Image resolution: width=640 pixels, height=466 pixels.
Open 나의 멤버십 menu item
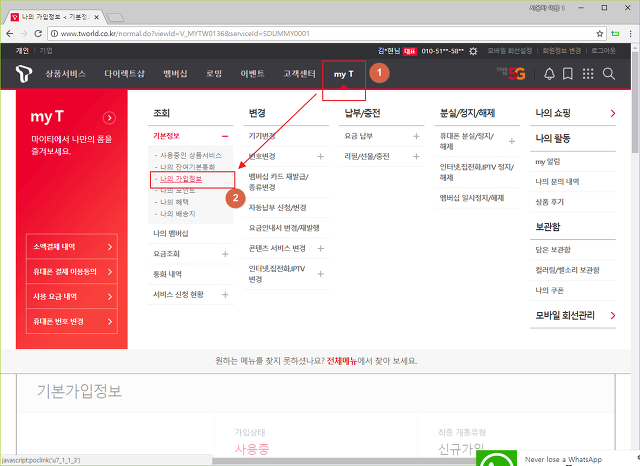[x=171, y=233]
